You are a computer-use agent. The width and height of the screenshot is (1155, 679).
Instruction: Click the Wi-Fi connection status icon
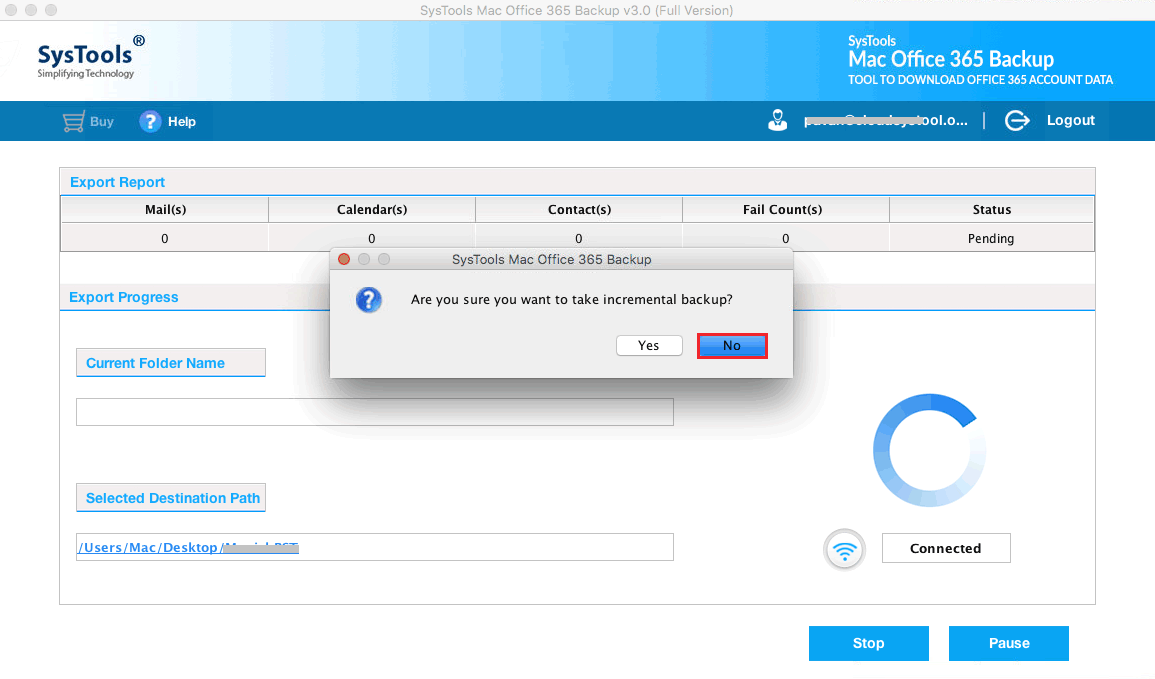pyautogui.click(x=844, y=549)
